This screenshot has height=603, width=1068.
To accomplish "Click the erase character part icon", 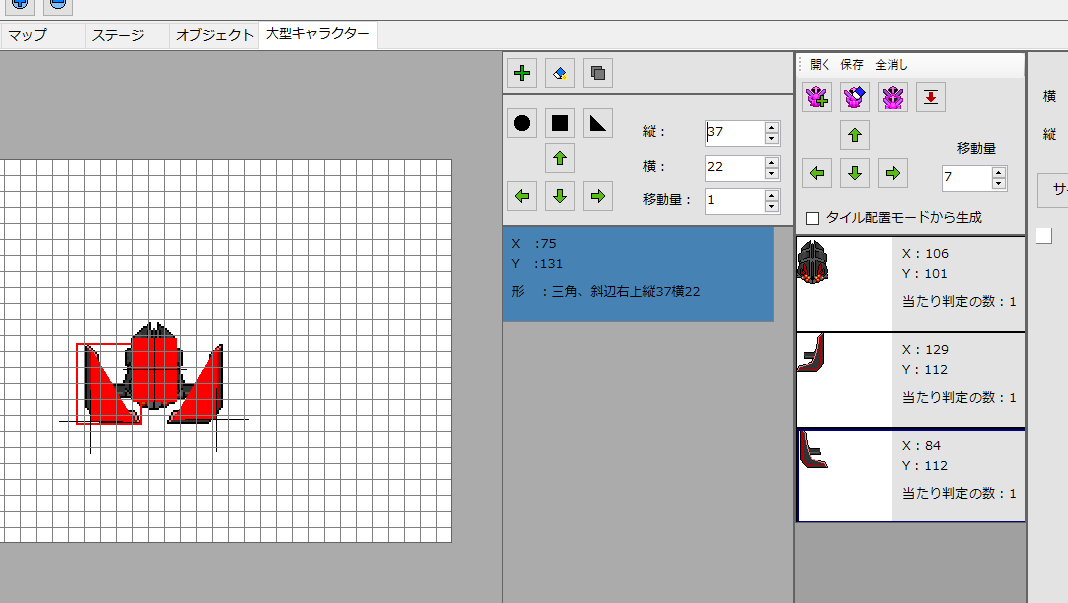I will (855, 97).
